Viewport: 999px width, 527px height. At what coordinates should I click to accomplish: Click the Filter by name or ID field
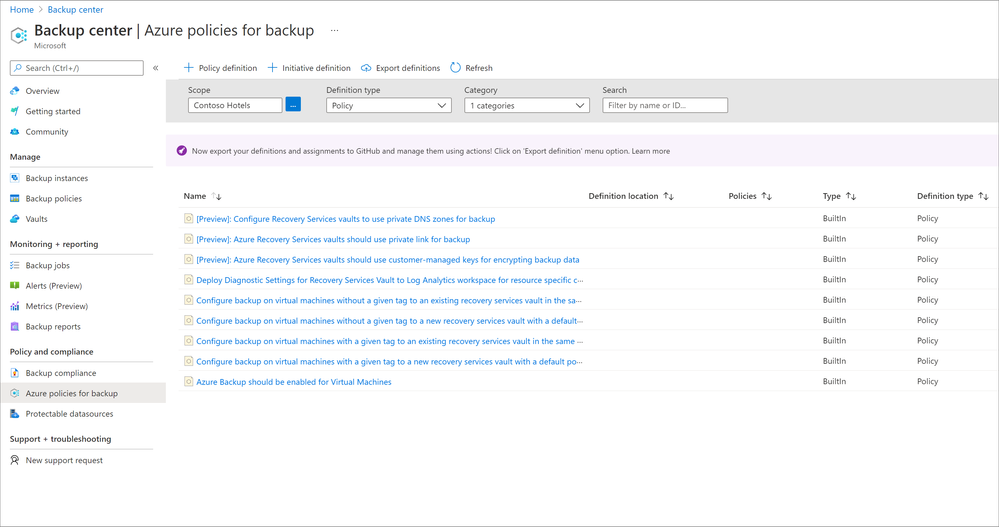click(x=665, y=105)
